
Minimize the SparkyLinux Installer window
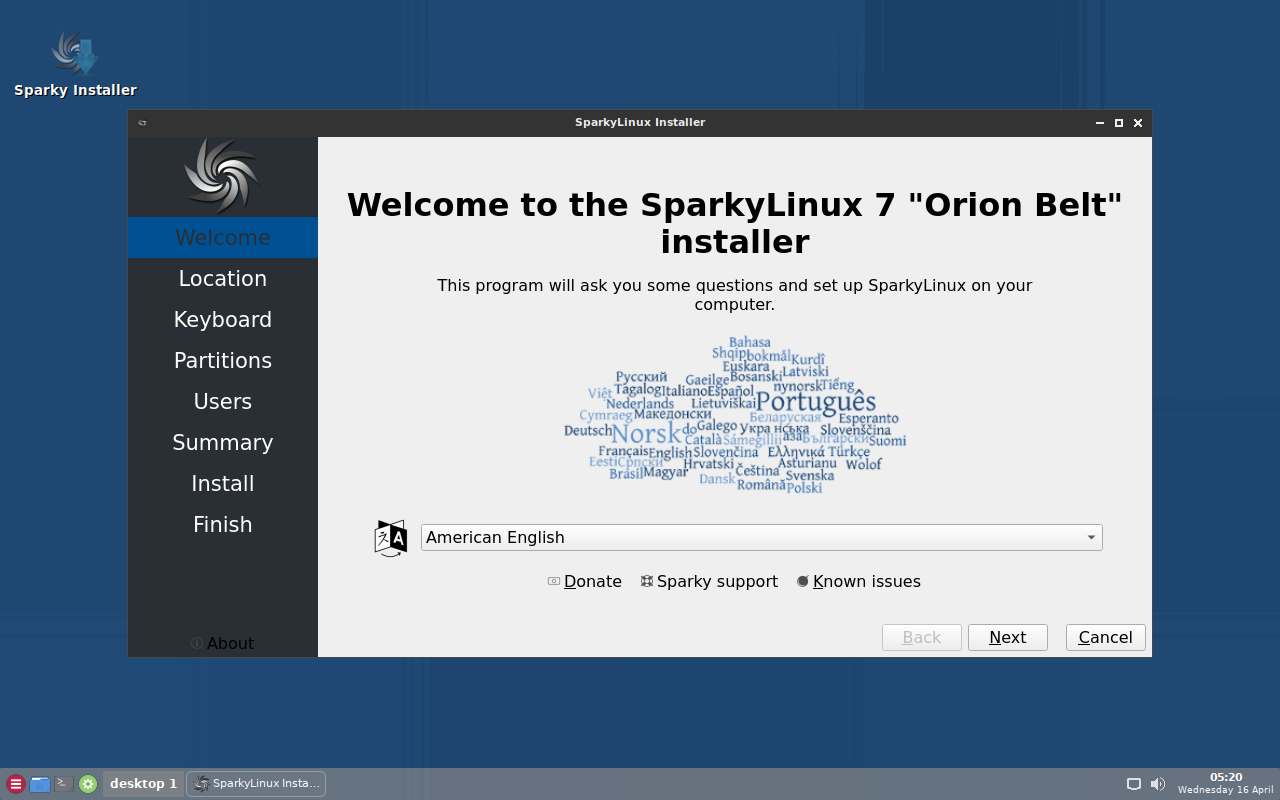click(x=1100, y=123)
